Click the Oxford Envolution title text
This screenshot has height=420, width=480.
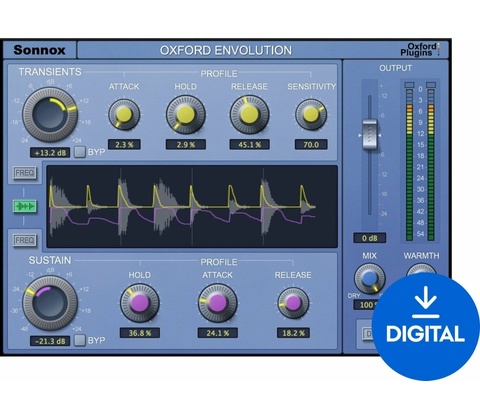click(x=226, y=50)
